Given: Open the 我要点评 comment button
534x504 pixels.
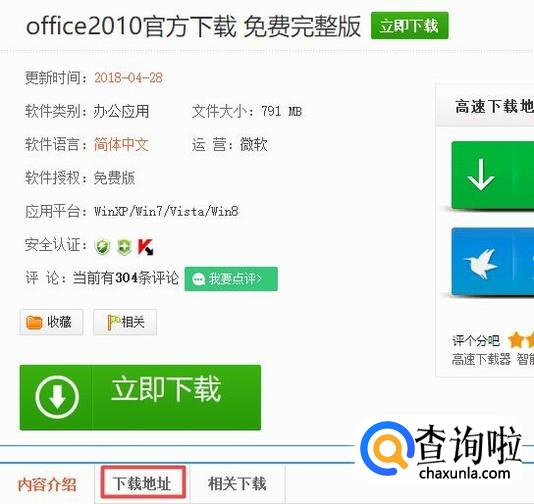Looking at the screenshot, I should (x=231, y=279).
